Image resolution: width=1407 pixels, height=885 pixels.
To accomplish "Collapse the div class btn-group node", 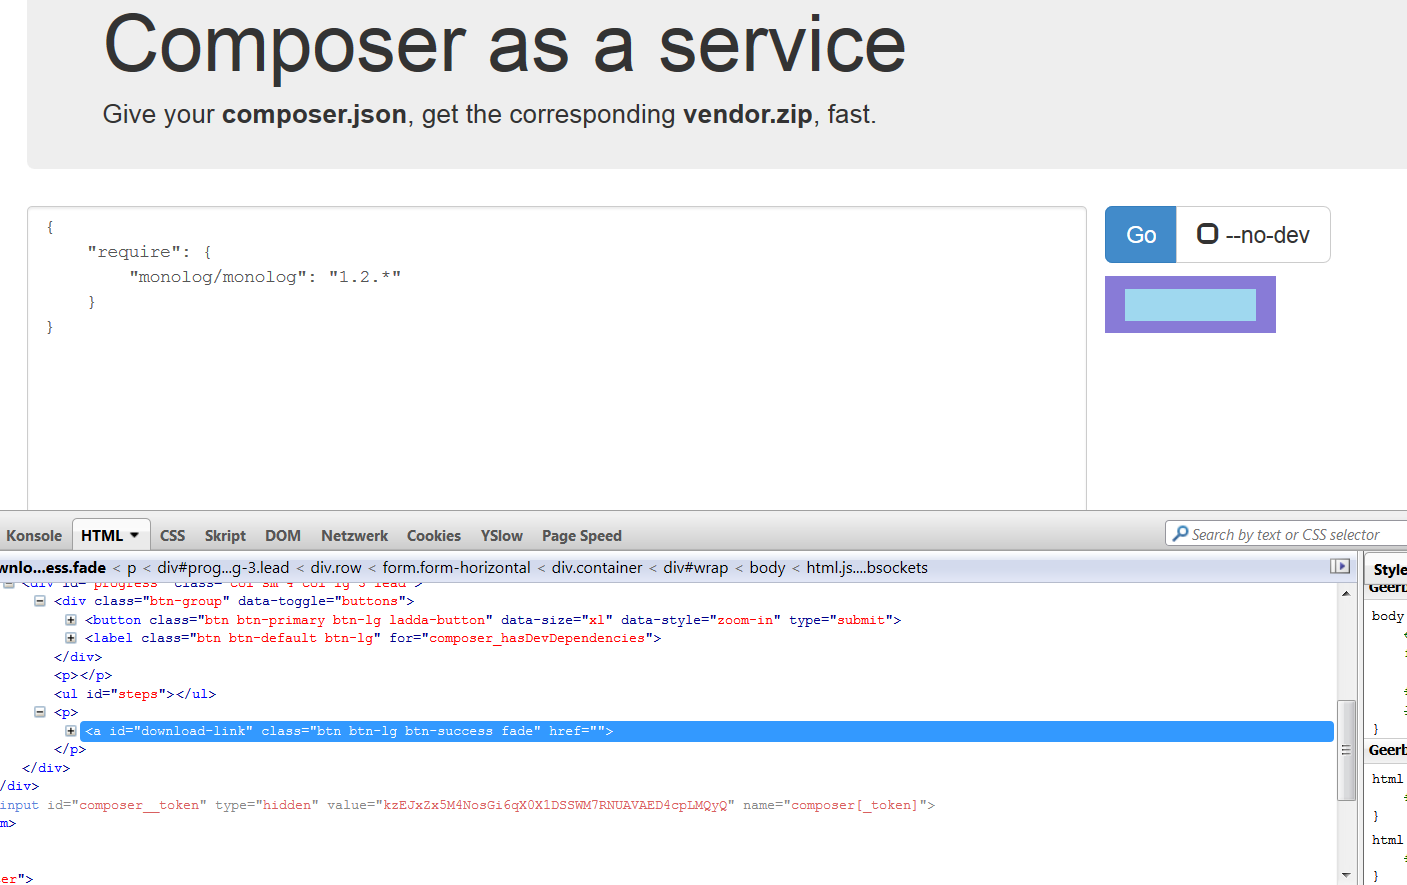I will coord(40,601).
